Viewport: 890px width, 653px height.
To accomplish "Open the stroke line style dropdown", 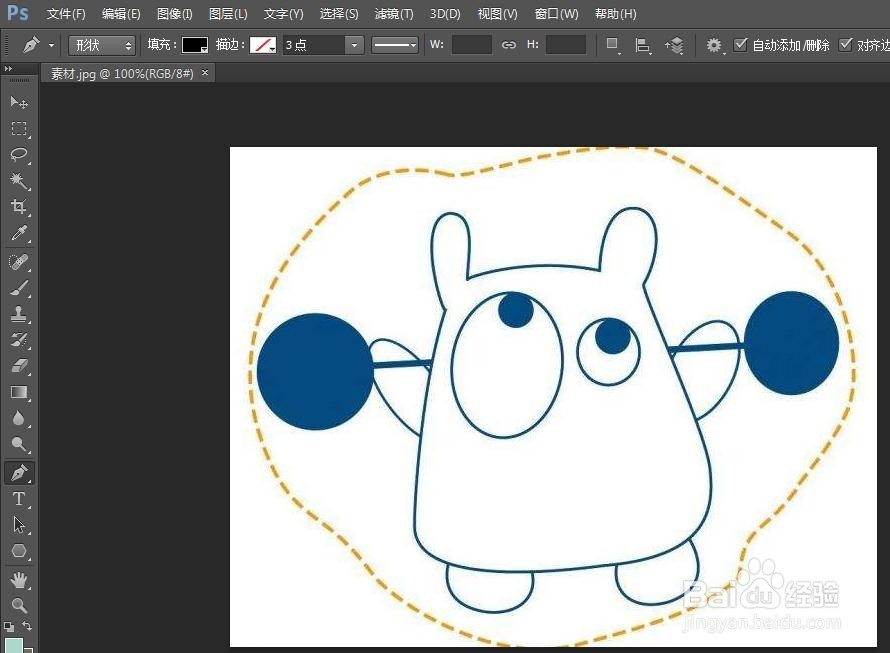I will [x=395, y=45].
